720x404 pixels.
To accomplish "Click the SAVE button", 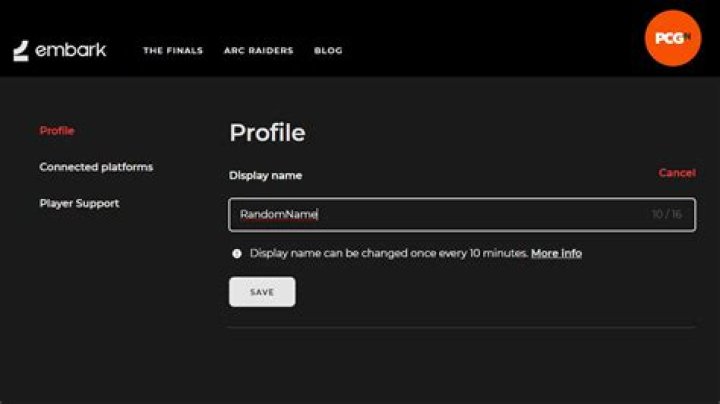I will point(262,292).
